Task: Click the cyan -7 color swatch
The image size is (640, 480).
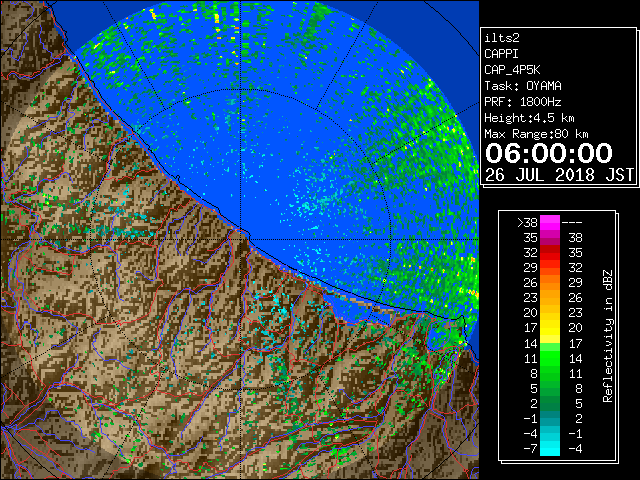Action: pyautogui.click(x=550, y=448)
